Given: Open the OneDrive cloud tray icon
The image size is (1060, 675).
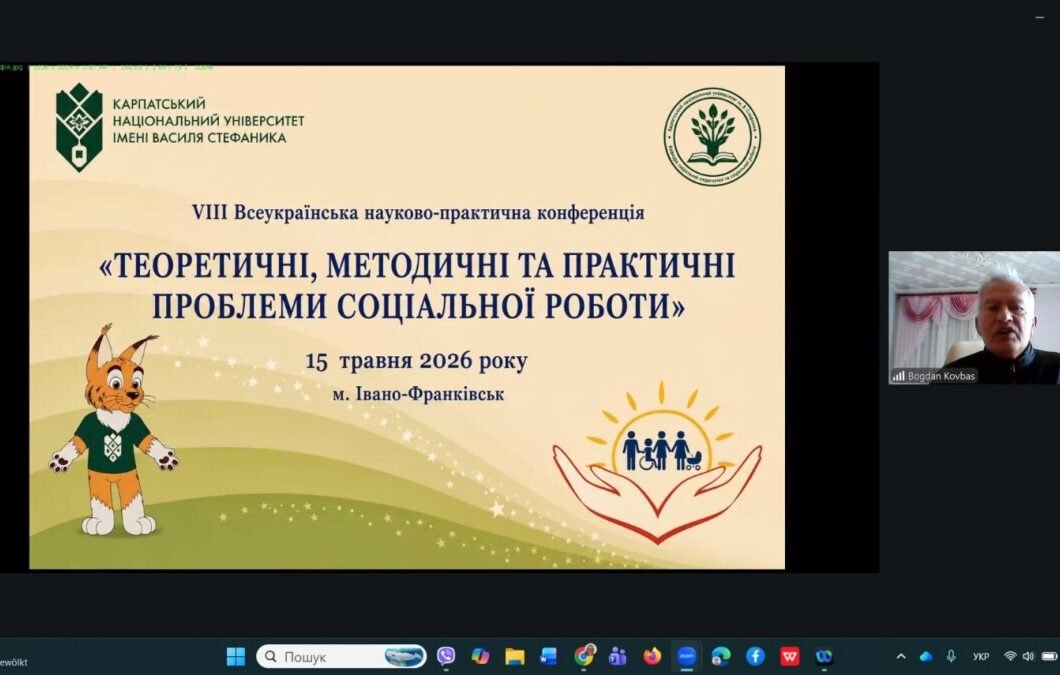Looking at the screenshot, I should [x=926, y=656].
